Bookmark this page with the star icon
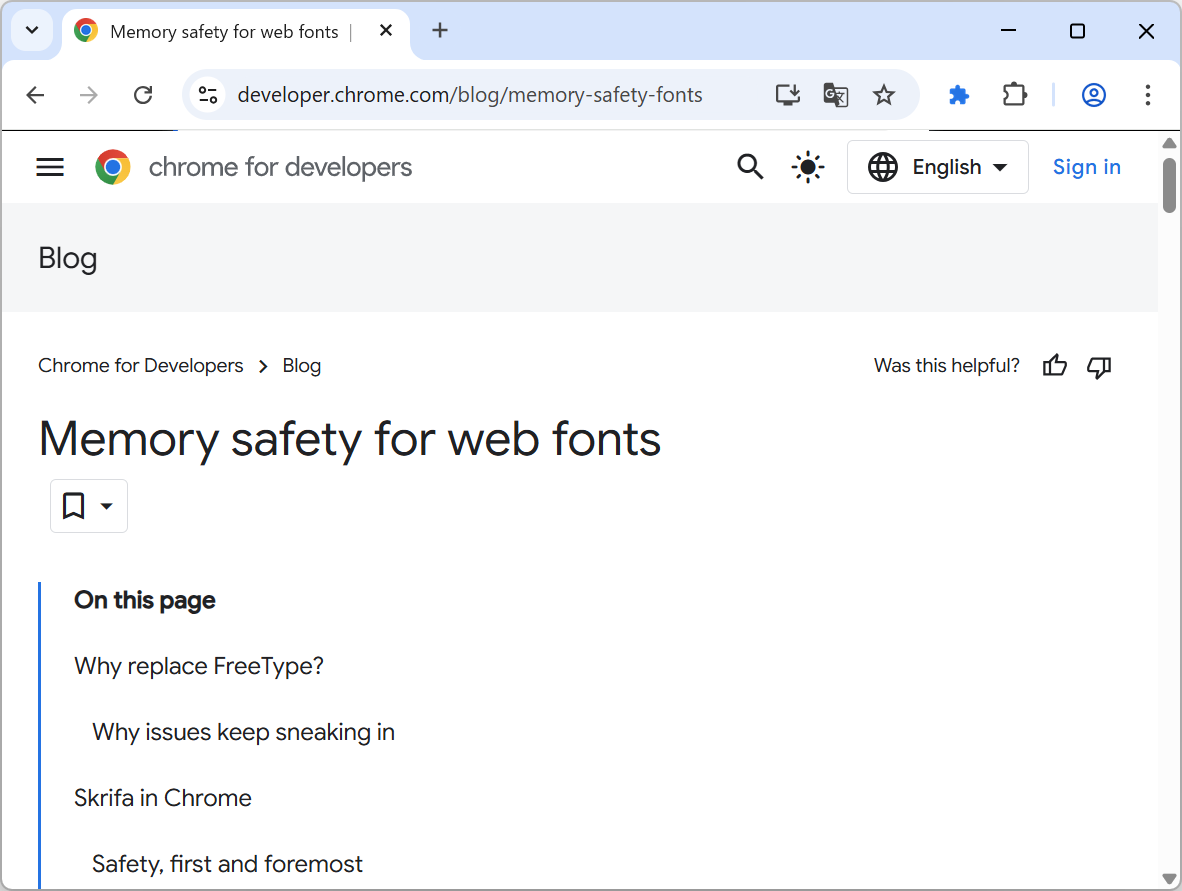The height and width of the screenshot is (891, 1182). click(x=884, y=95)
